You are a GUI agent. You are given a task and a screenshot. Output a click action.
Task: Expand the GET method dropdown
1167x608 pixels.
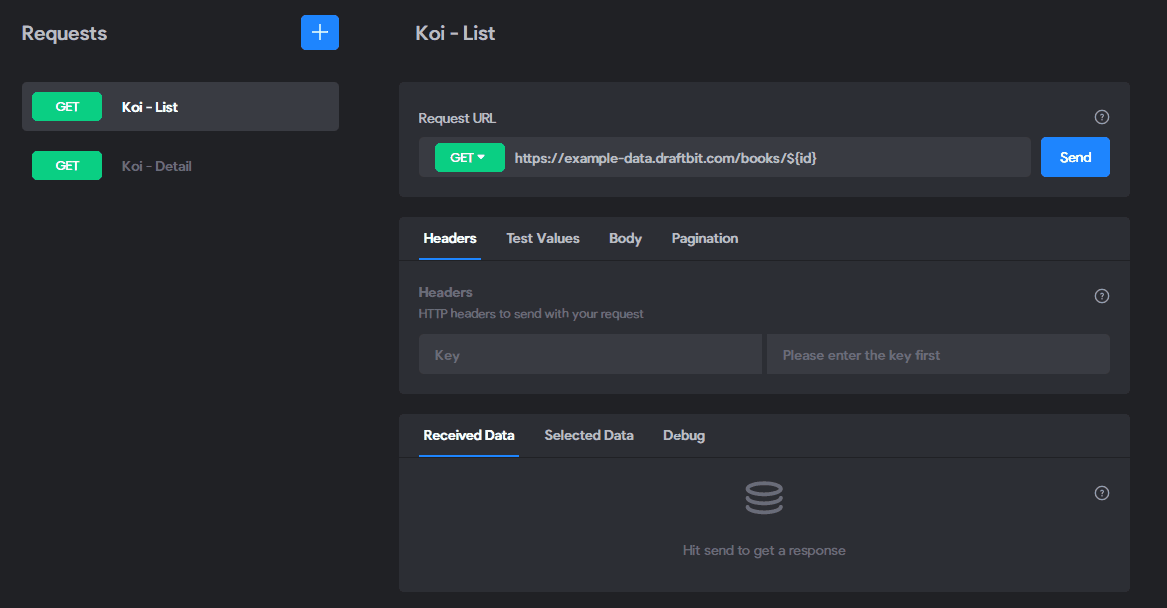(x=470, y=158)
